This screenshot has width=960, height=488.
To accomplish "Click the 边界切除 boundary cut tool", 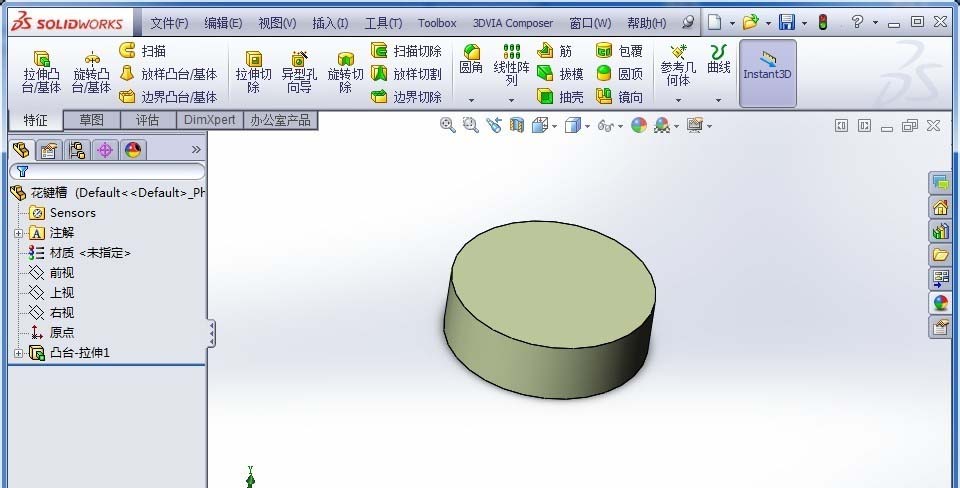I will coord(407,97).
